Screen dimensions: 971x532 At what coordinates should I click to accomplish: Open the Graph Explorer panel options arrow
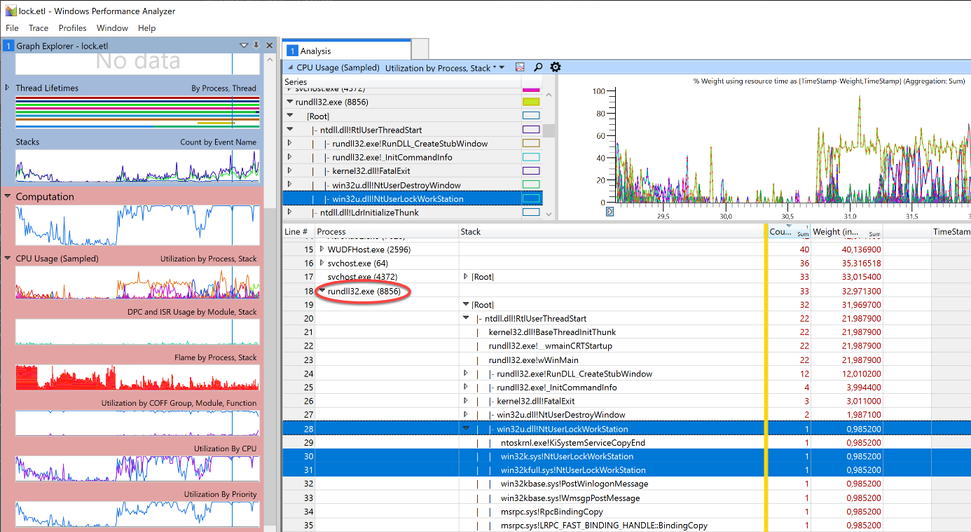click(x=245, y=46)
